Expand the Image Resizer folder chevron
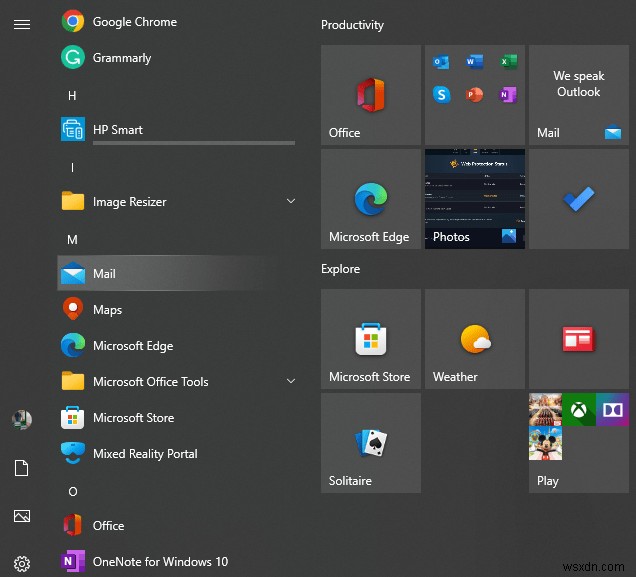Viewport: 636px width, 577px height. (291, 201)
